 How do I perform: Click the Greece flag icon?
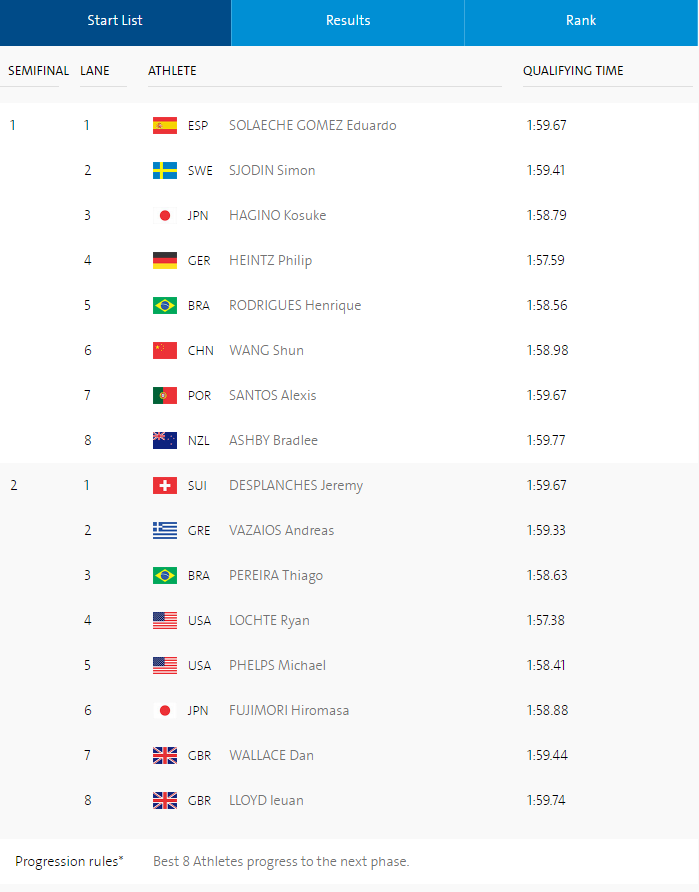(x=165, y=530)
